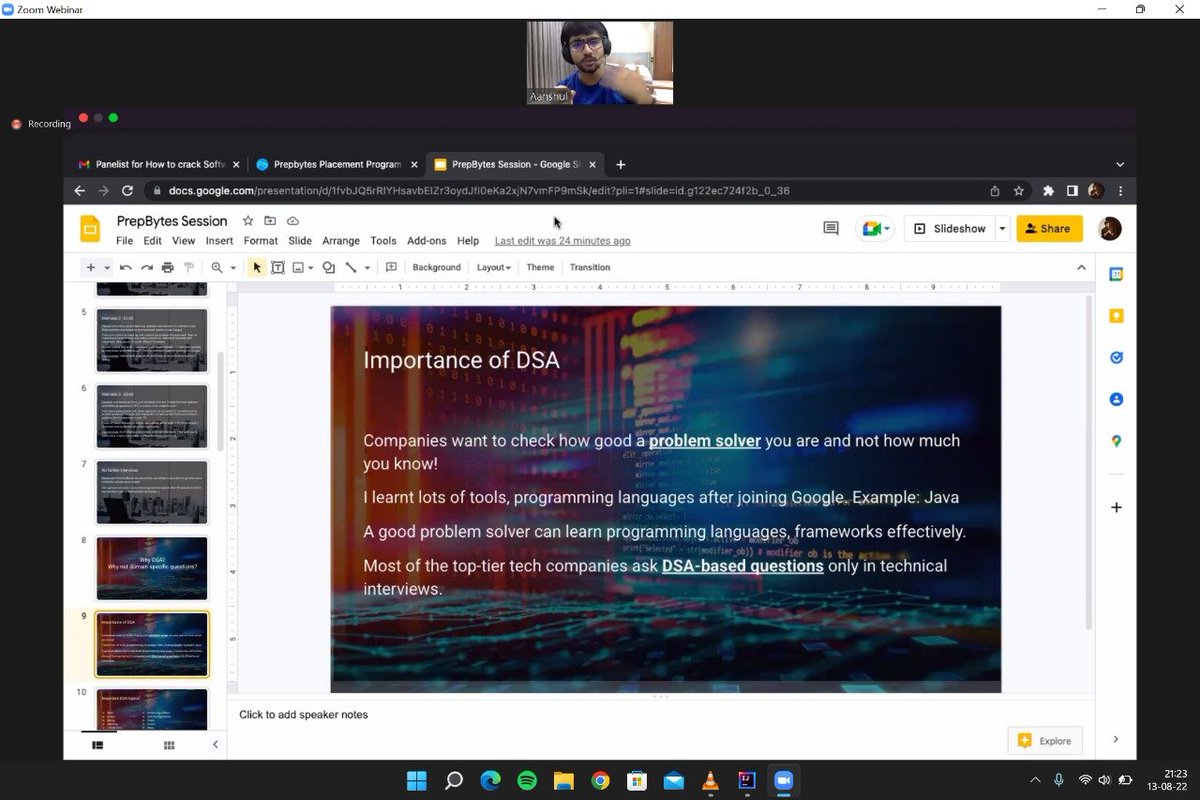
Task: Open Contacts side panel icon
Action: [x=1116, y=399]
